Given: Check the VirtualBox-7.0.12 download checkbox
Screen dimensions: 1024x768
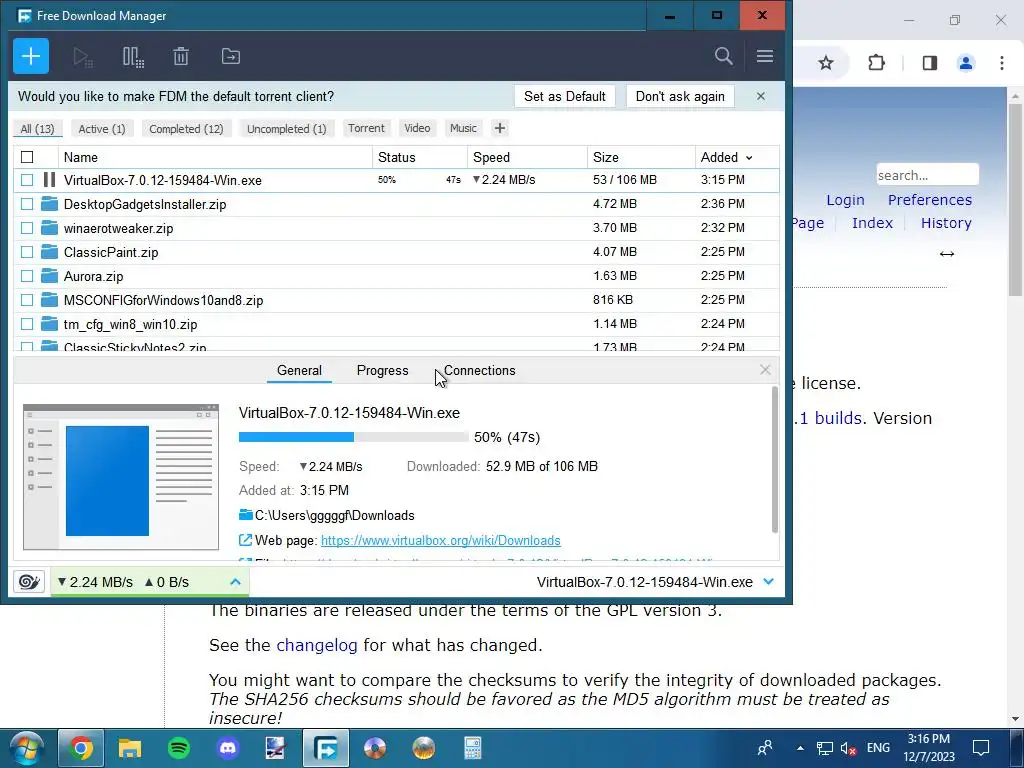Looking at the screenshot, I should (x=27, y=180).
